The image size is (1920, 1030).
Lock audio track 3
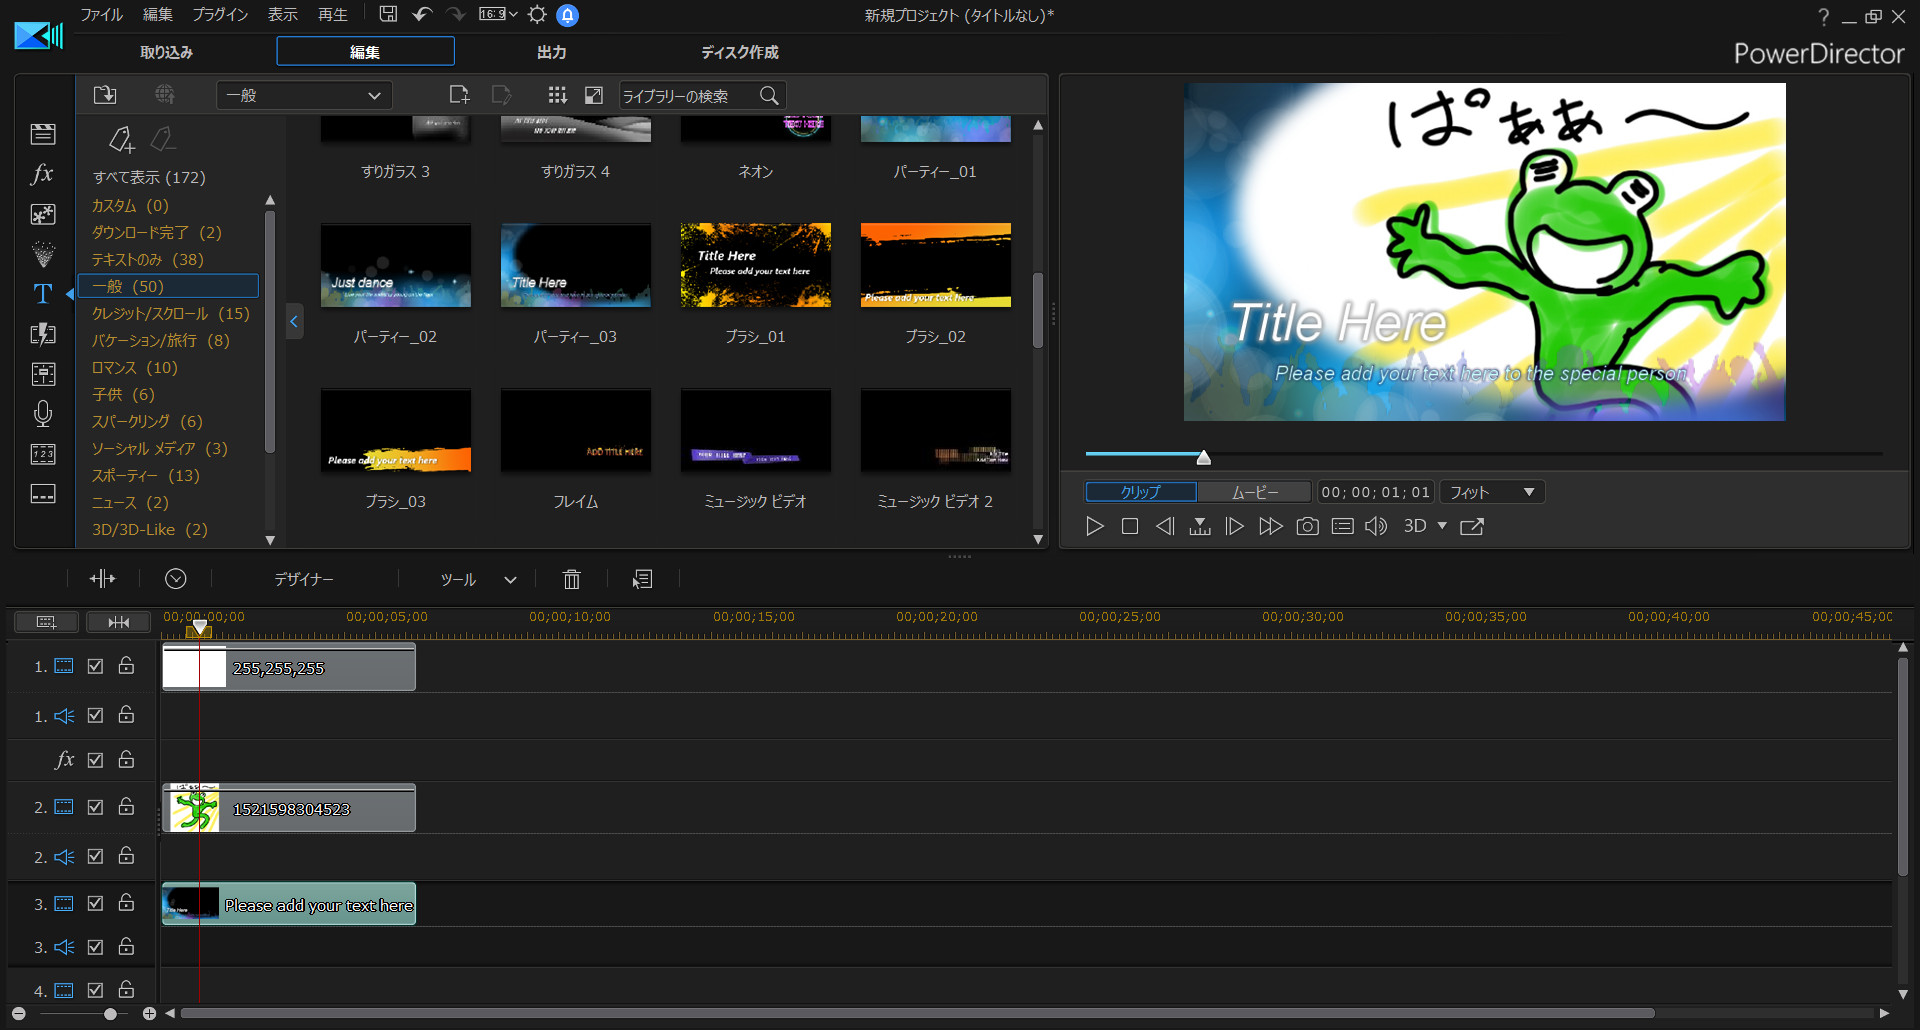tap(126, 946)
